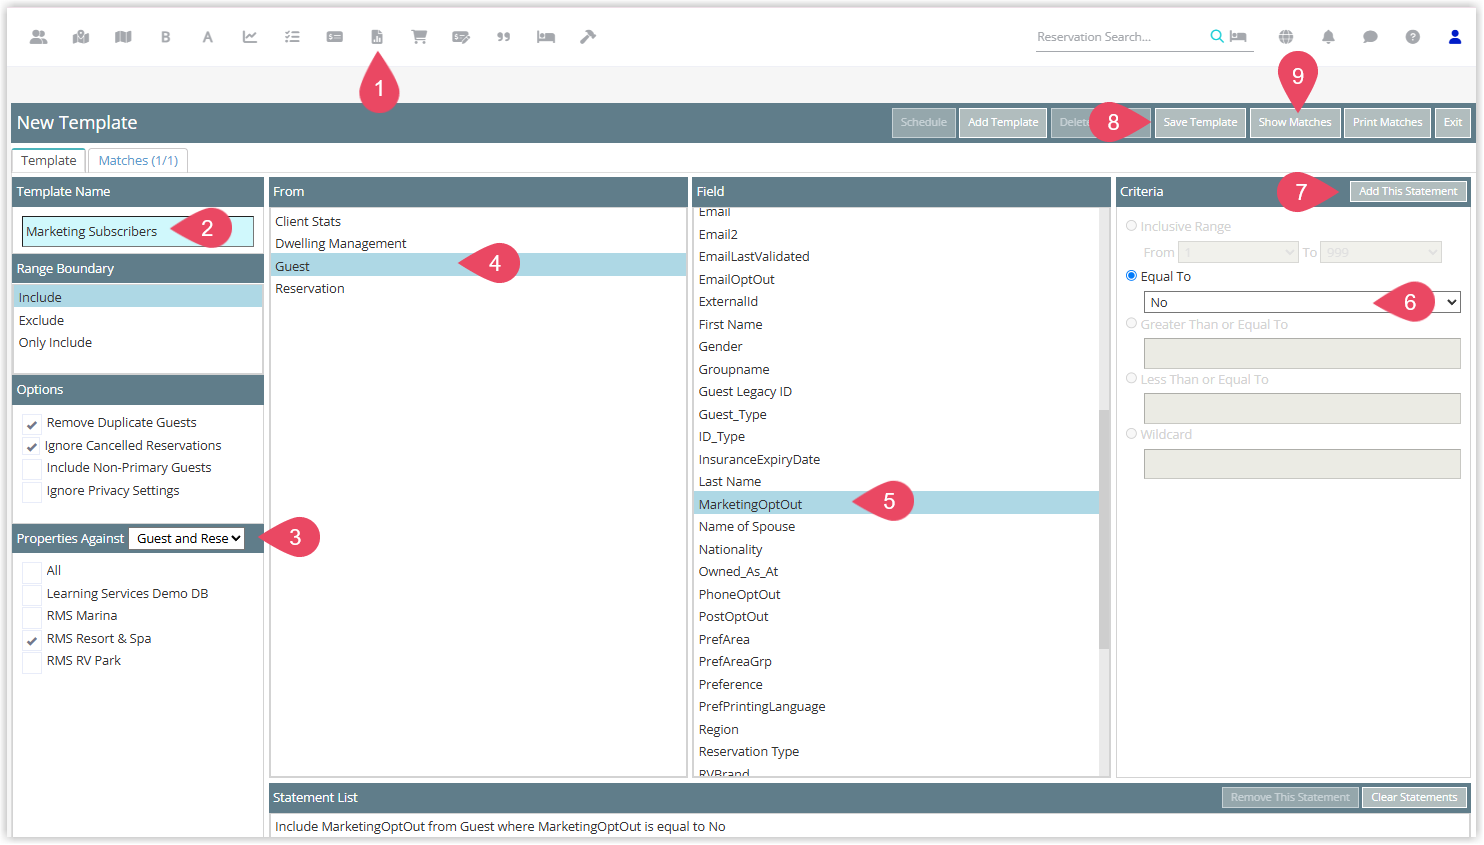Uncheck Ignore Cancelled Reservations

32,447
